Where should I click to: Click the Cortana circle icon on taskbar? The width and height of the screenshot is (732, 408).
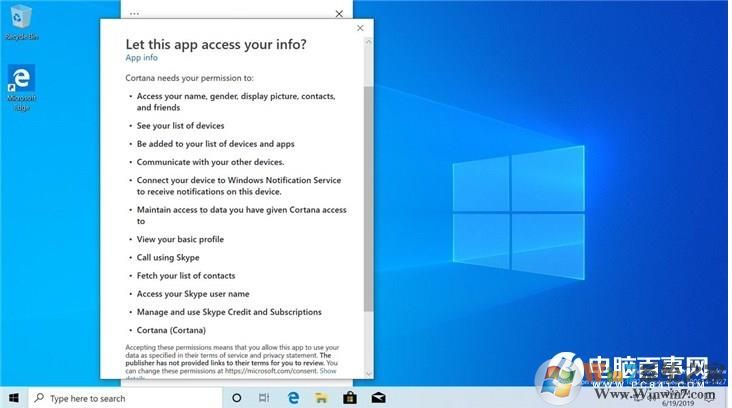[x=237, y=398]
